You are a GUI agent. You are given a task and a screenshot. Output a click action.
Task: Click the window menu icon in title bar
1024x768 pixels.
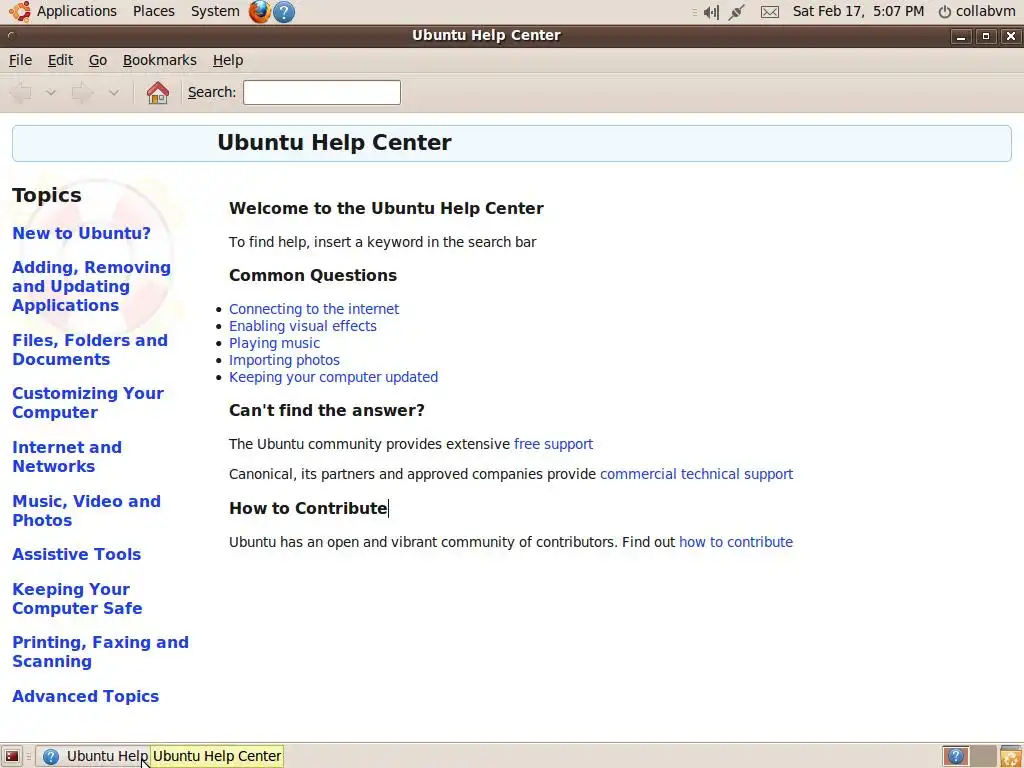coord(10,36)
